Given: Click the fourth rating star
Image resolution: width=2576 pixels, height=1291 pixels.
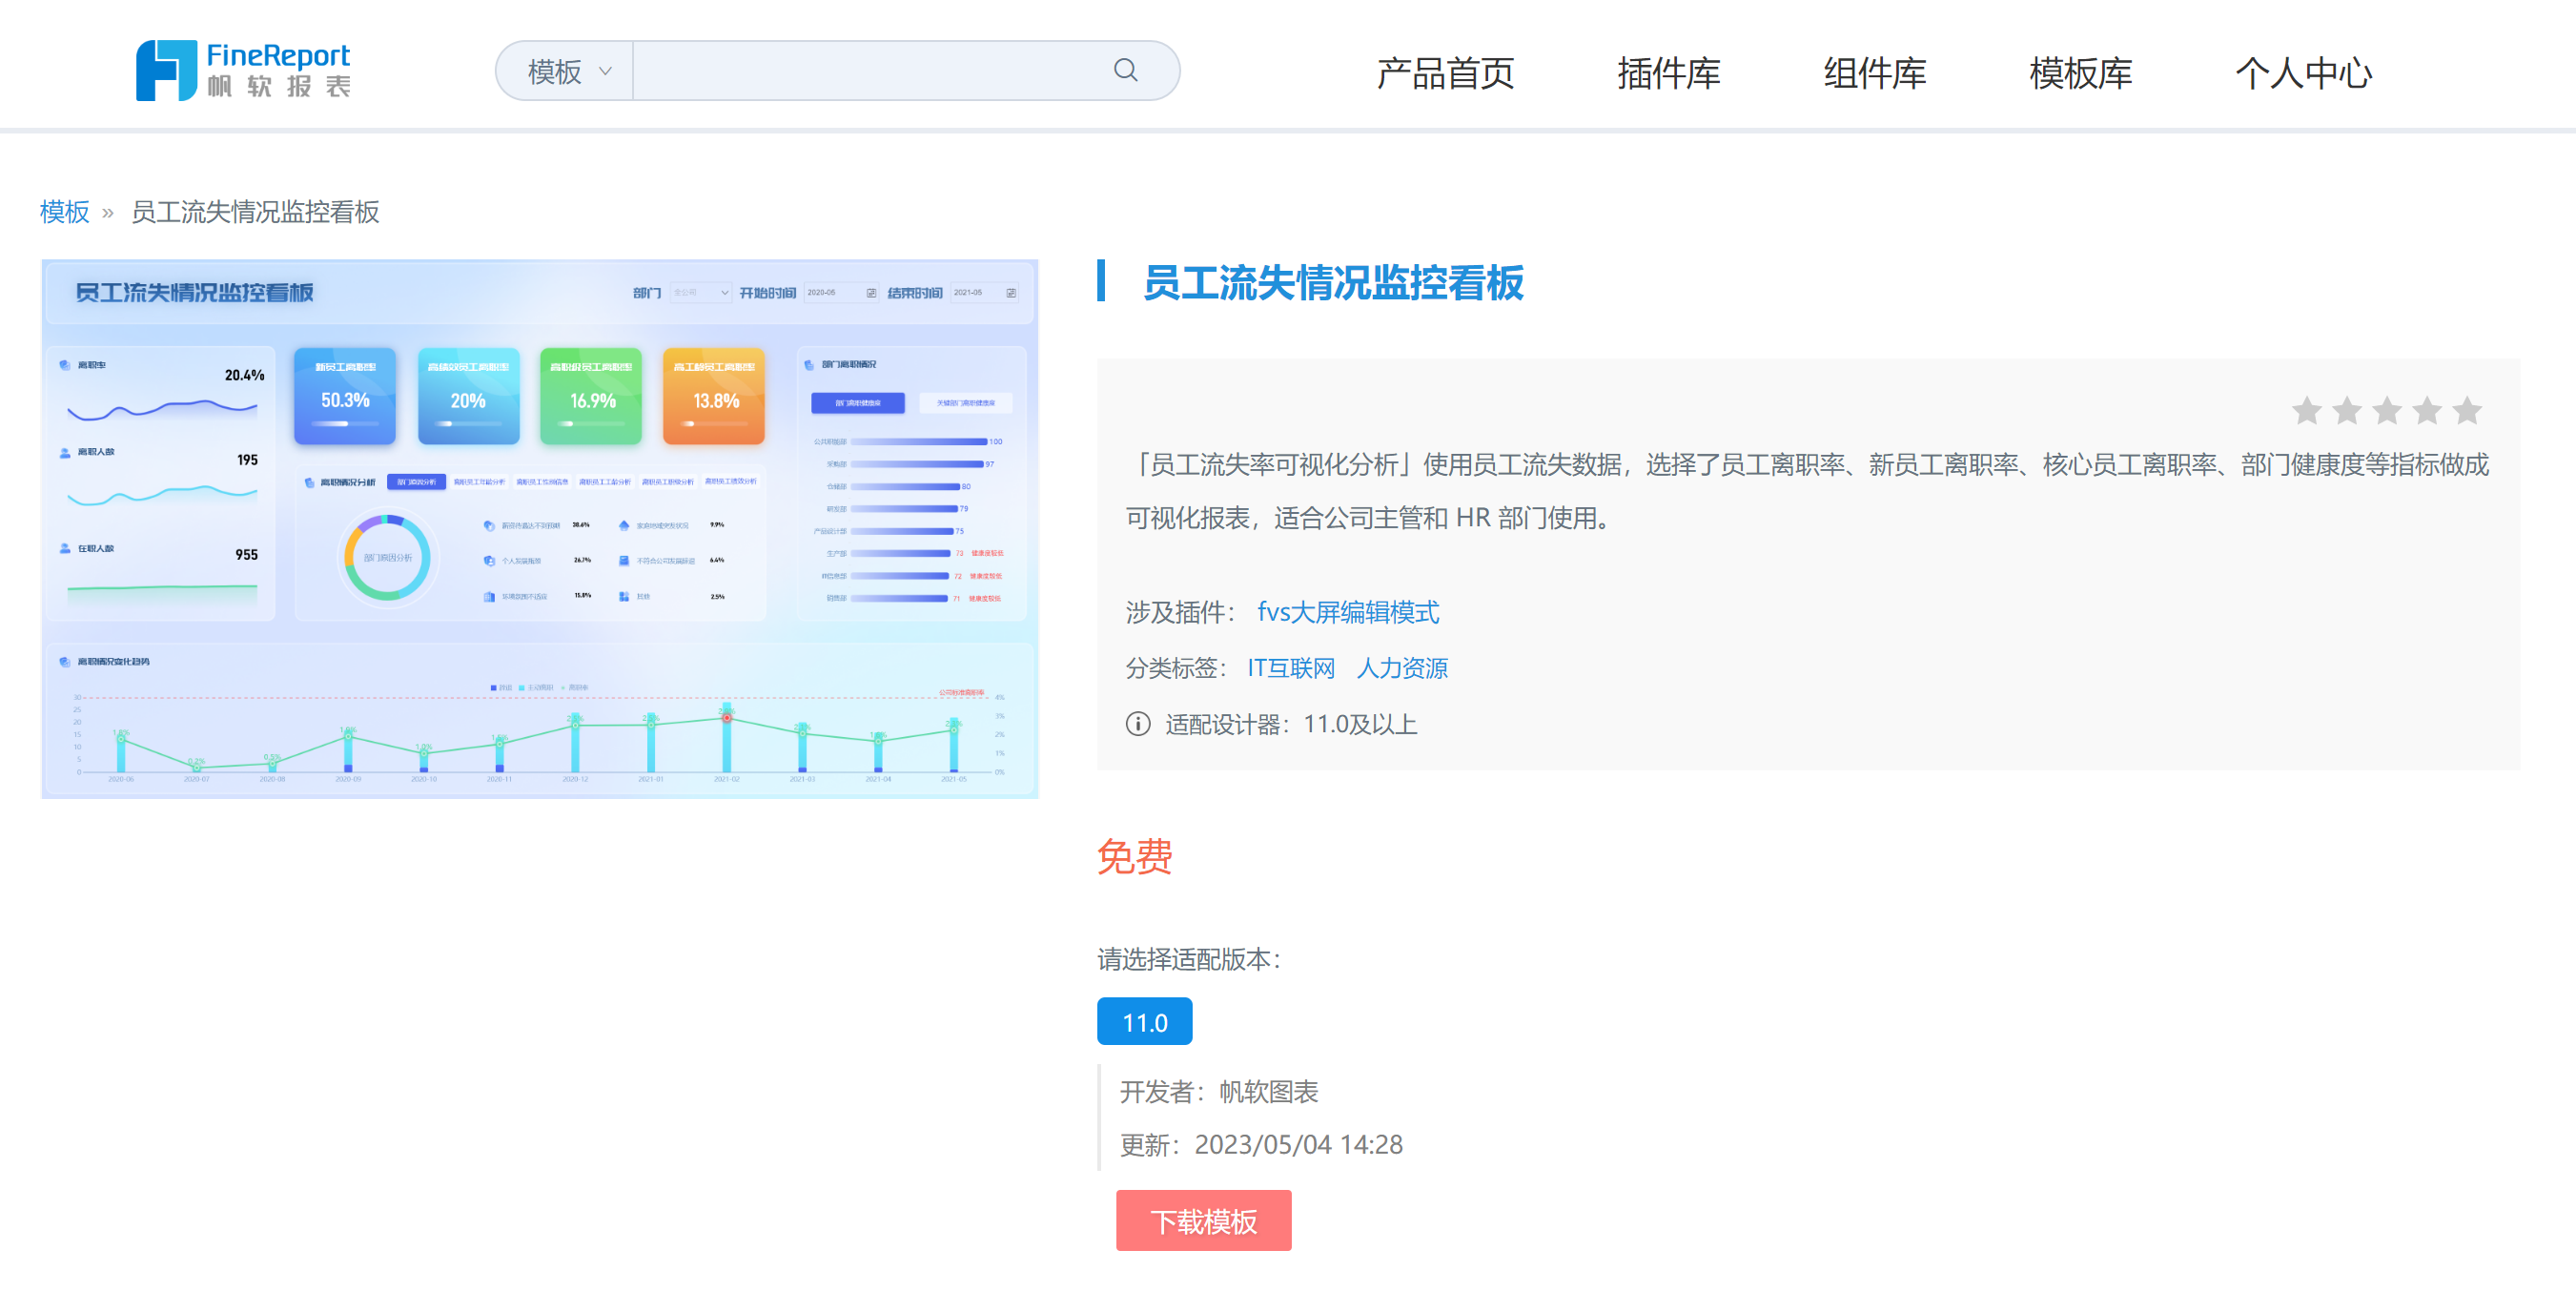Looking at the screenshot, I should pos(2426,410).
